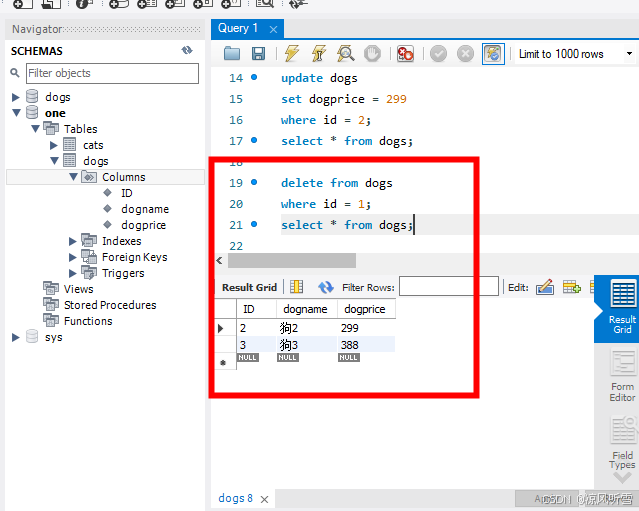
Task: Save the script with floppy disk icon
Action: click(x=258, y=53)
